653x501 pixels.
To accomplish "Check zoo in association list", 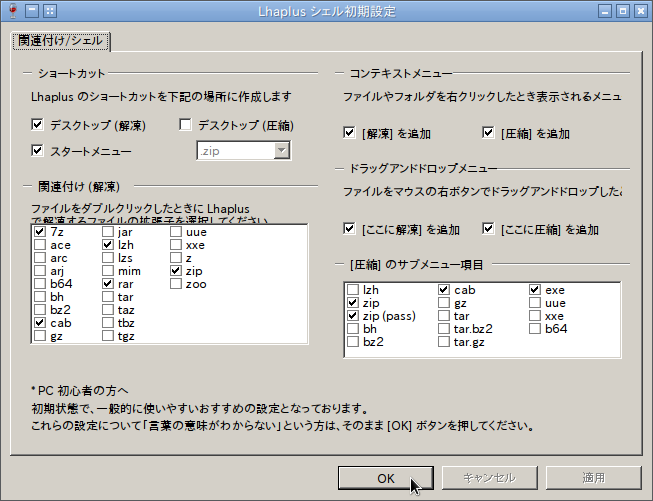I will point(176,284).
